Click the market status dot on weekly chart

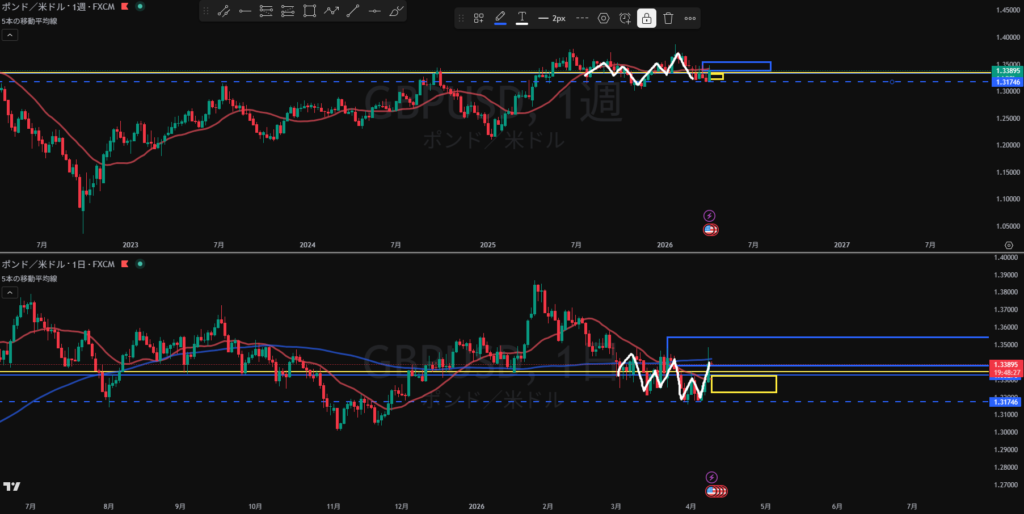click(x=139, y=6)
